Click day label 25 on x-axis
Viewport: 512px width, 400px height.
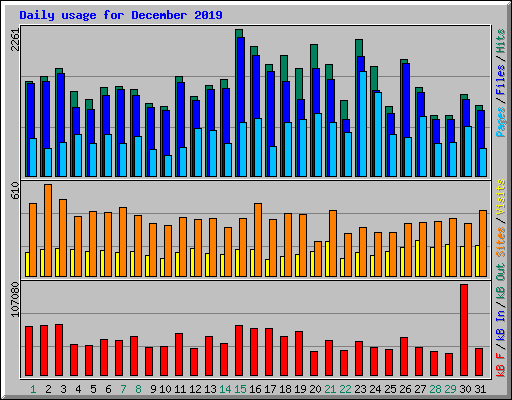[390, 389]
